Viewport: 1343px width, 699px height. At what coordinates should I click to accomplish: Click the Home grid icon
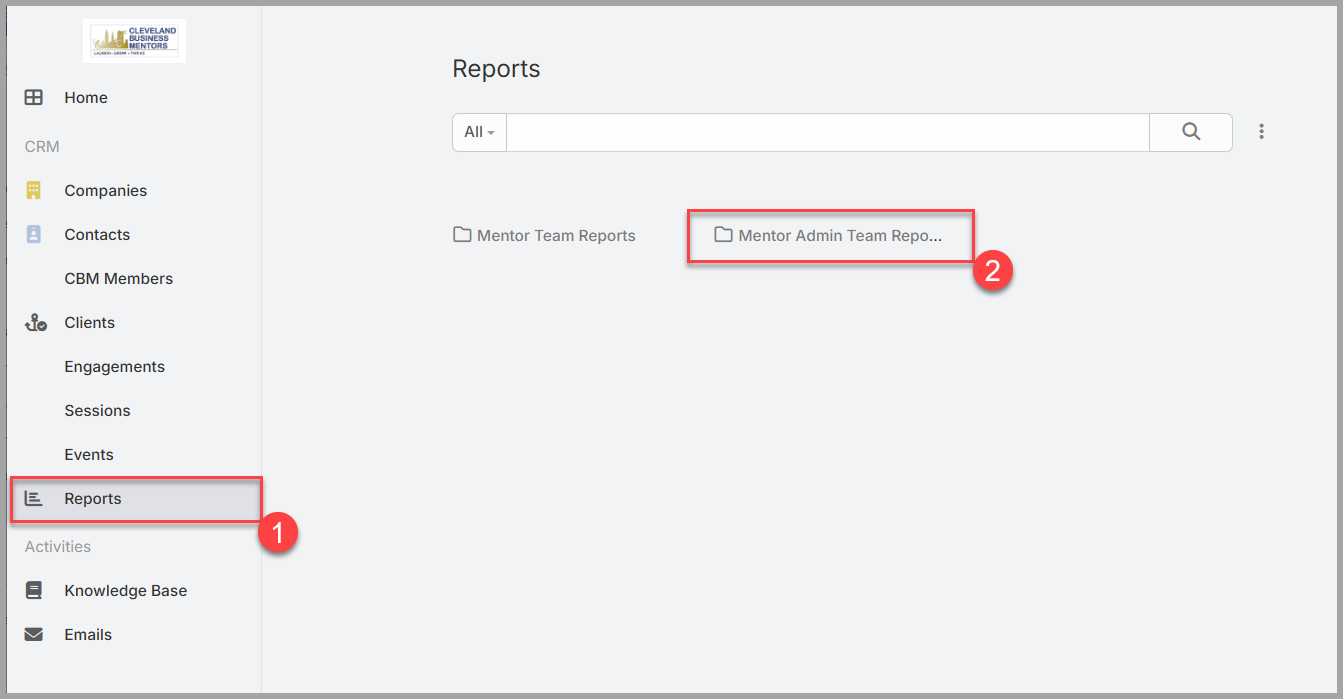[34, 97]
